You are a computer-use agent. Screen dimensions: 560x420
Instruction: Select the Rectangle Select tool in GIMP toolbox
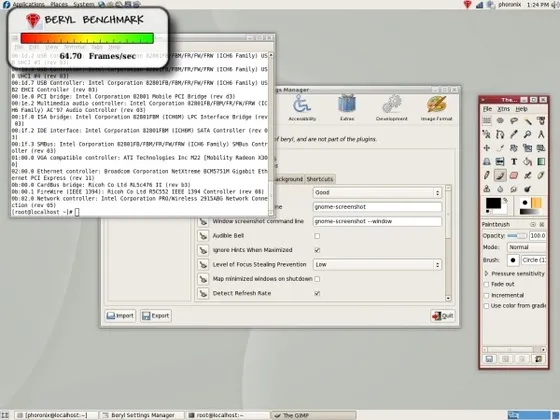coord(486,121)
